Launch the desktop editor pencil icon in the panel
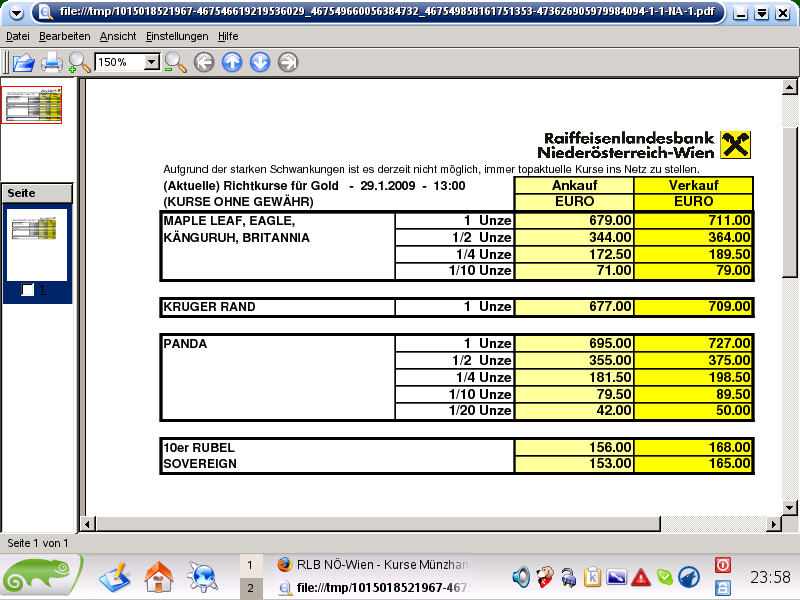Image resolution: width=800 pixels, height=600 pixels. pos(115,577)
